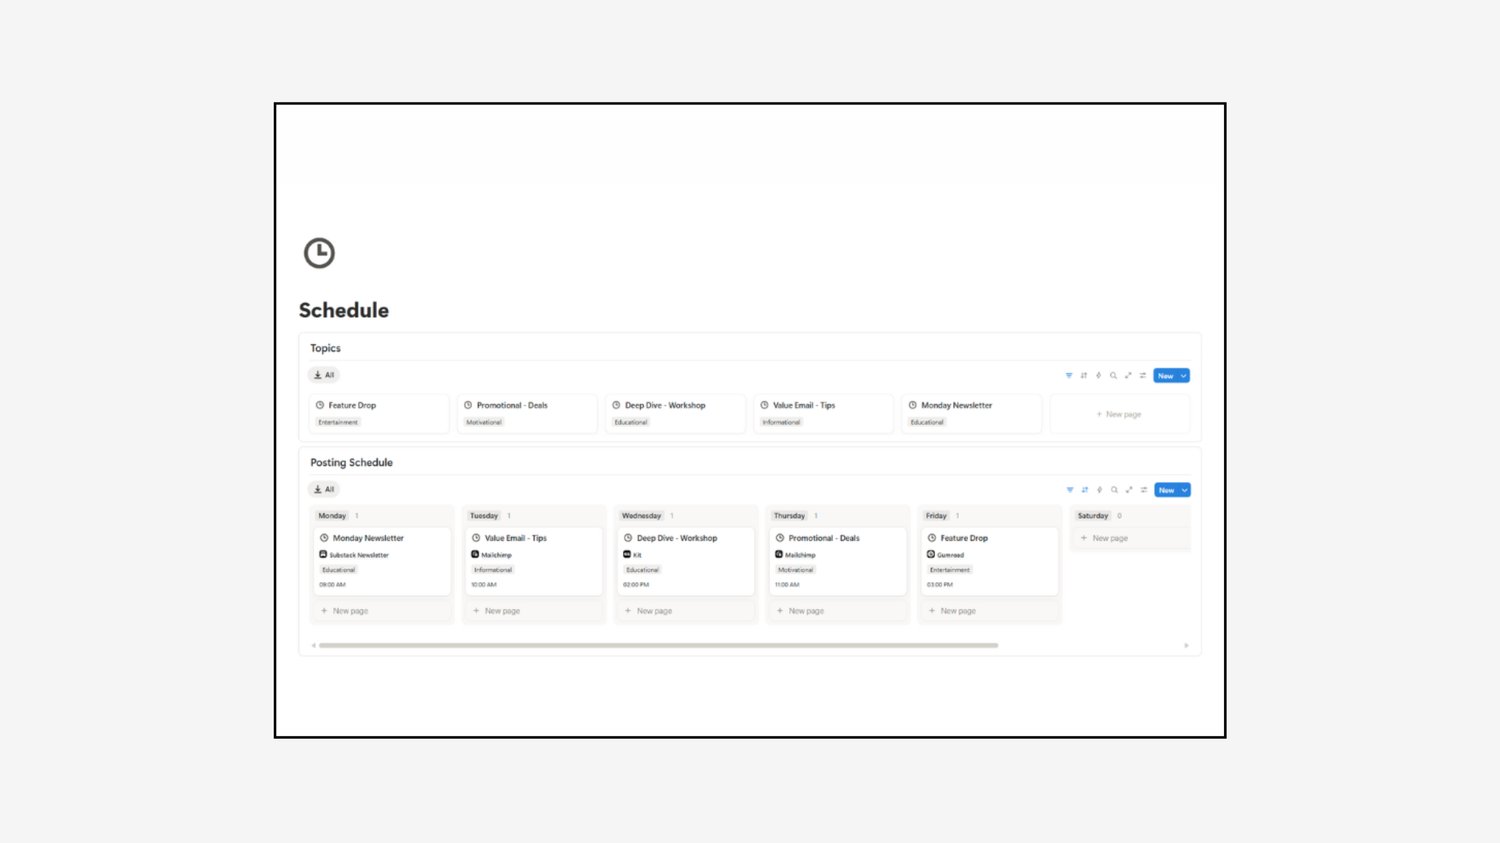
Task: Select the All view tab under Posting Schedule
Action: [324, 489]
